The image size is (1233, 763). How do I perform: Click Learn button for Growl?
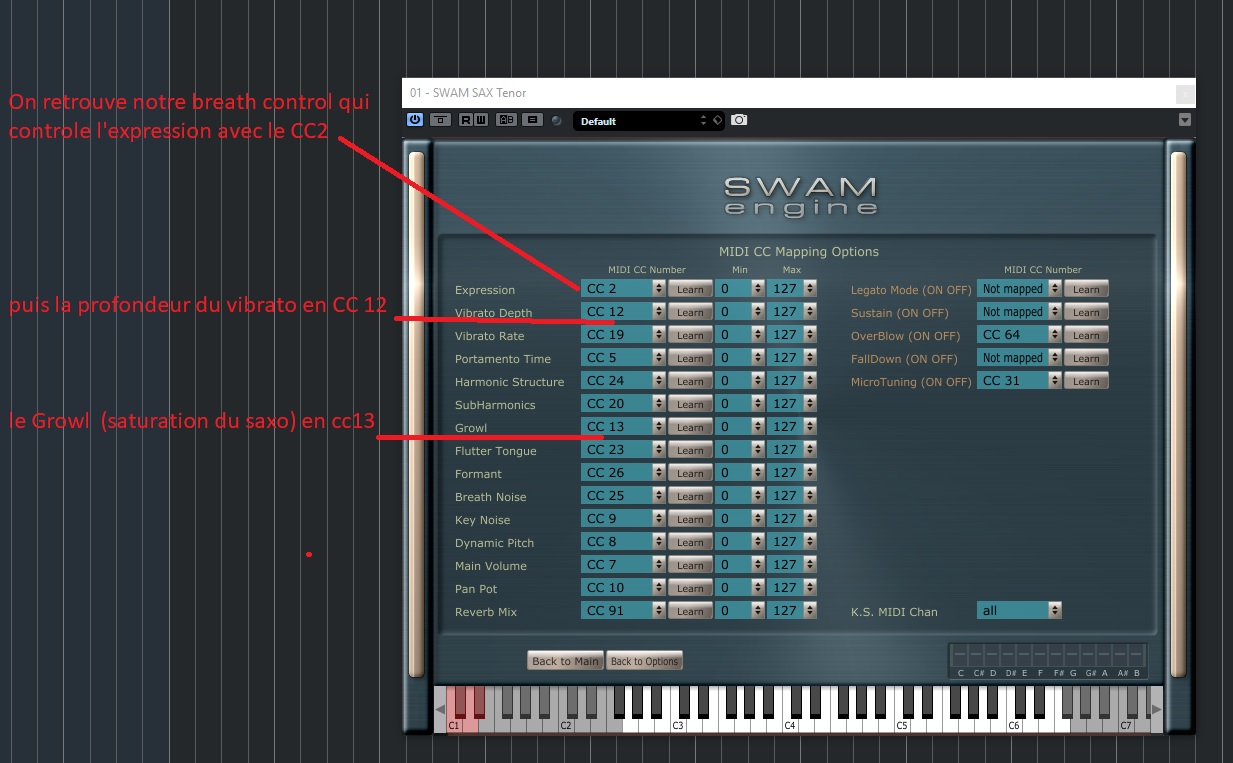[x=690, y=428]
